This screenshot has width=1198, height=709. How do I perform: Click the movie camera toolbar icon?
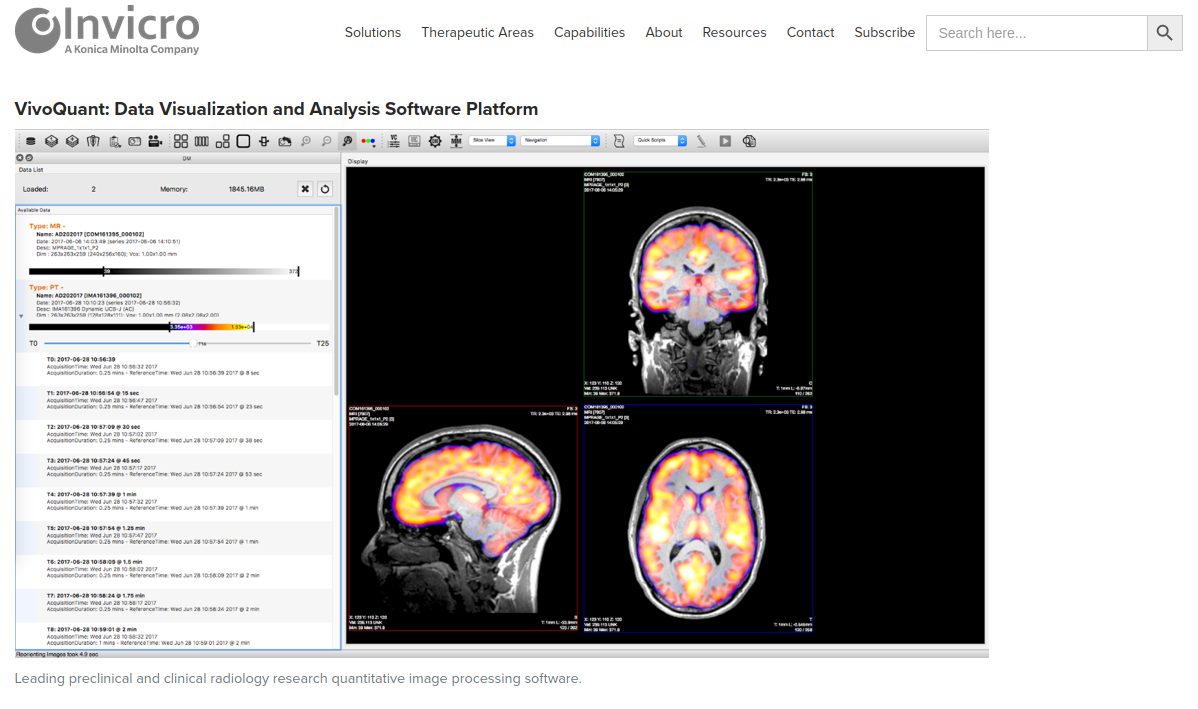(155, 141)
